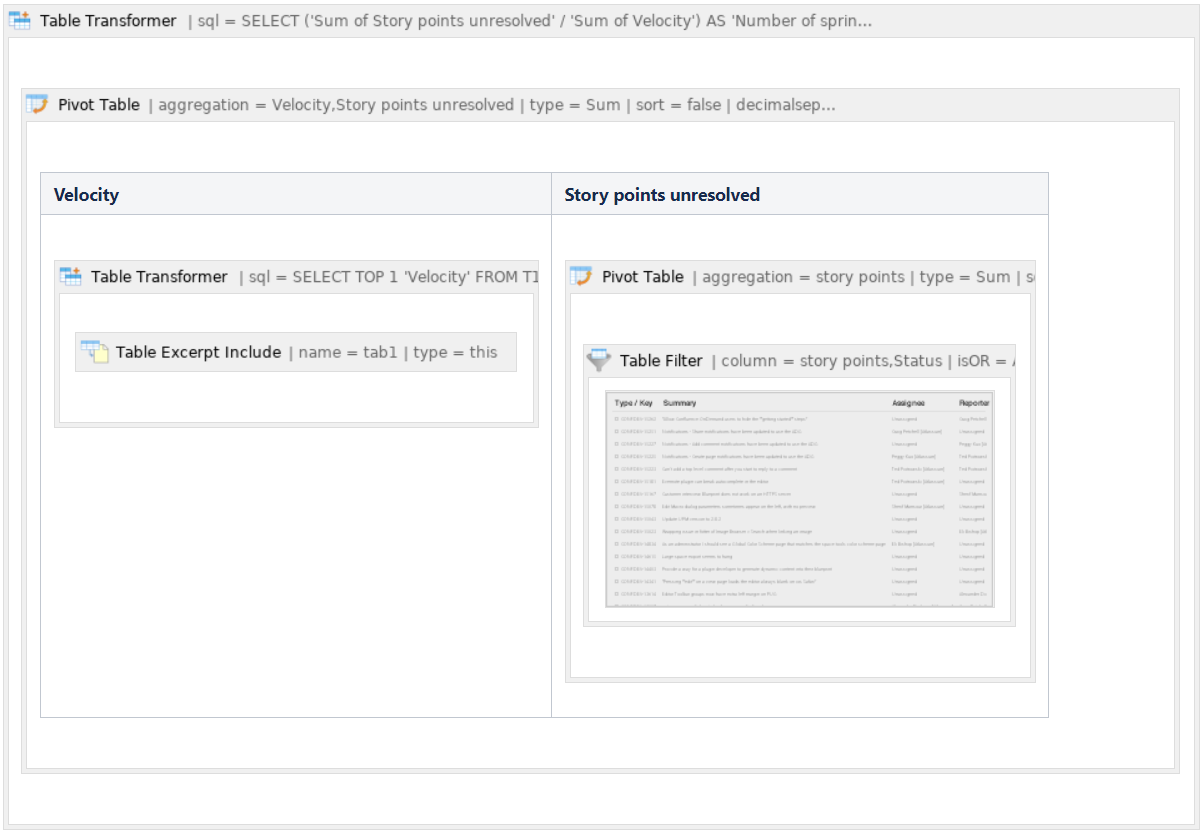
Task: Click the outermost Table Transformer macro icon
Action: (x=21, y=21)
